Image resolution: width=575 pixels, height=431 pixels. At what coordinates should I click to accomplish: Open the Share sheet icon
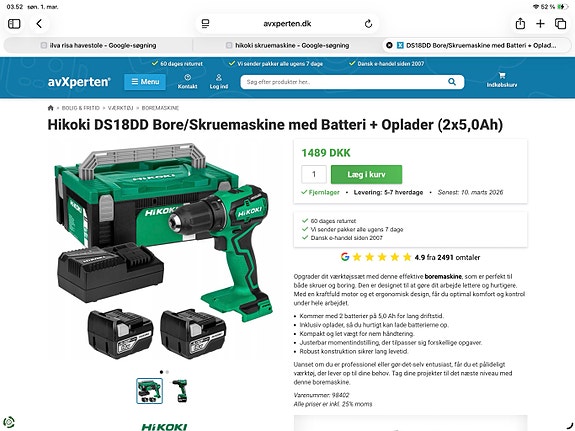click(520, 24)
